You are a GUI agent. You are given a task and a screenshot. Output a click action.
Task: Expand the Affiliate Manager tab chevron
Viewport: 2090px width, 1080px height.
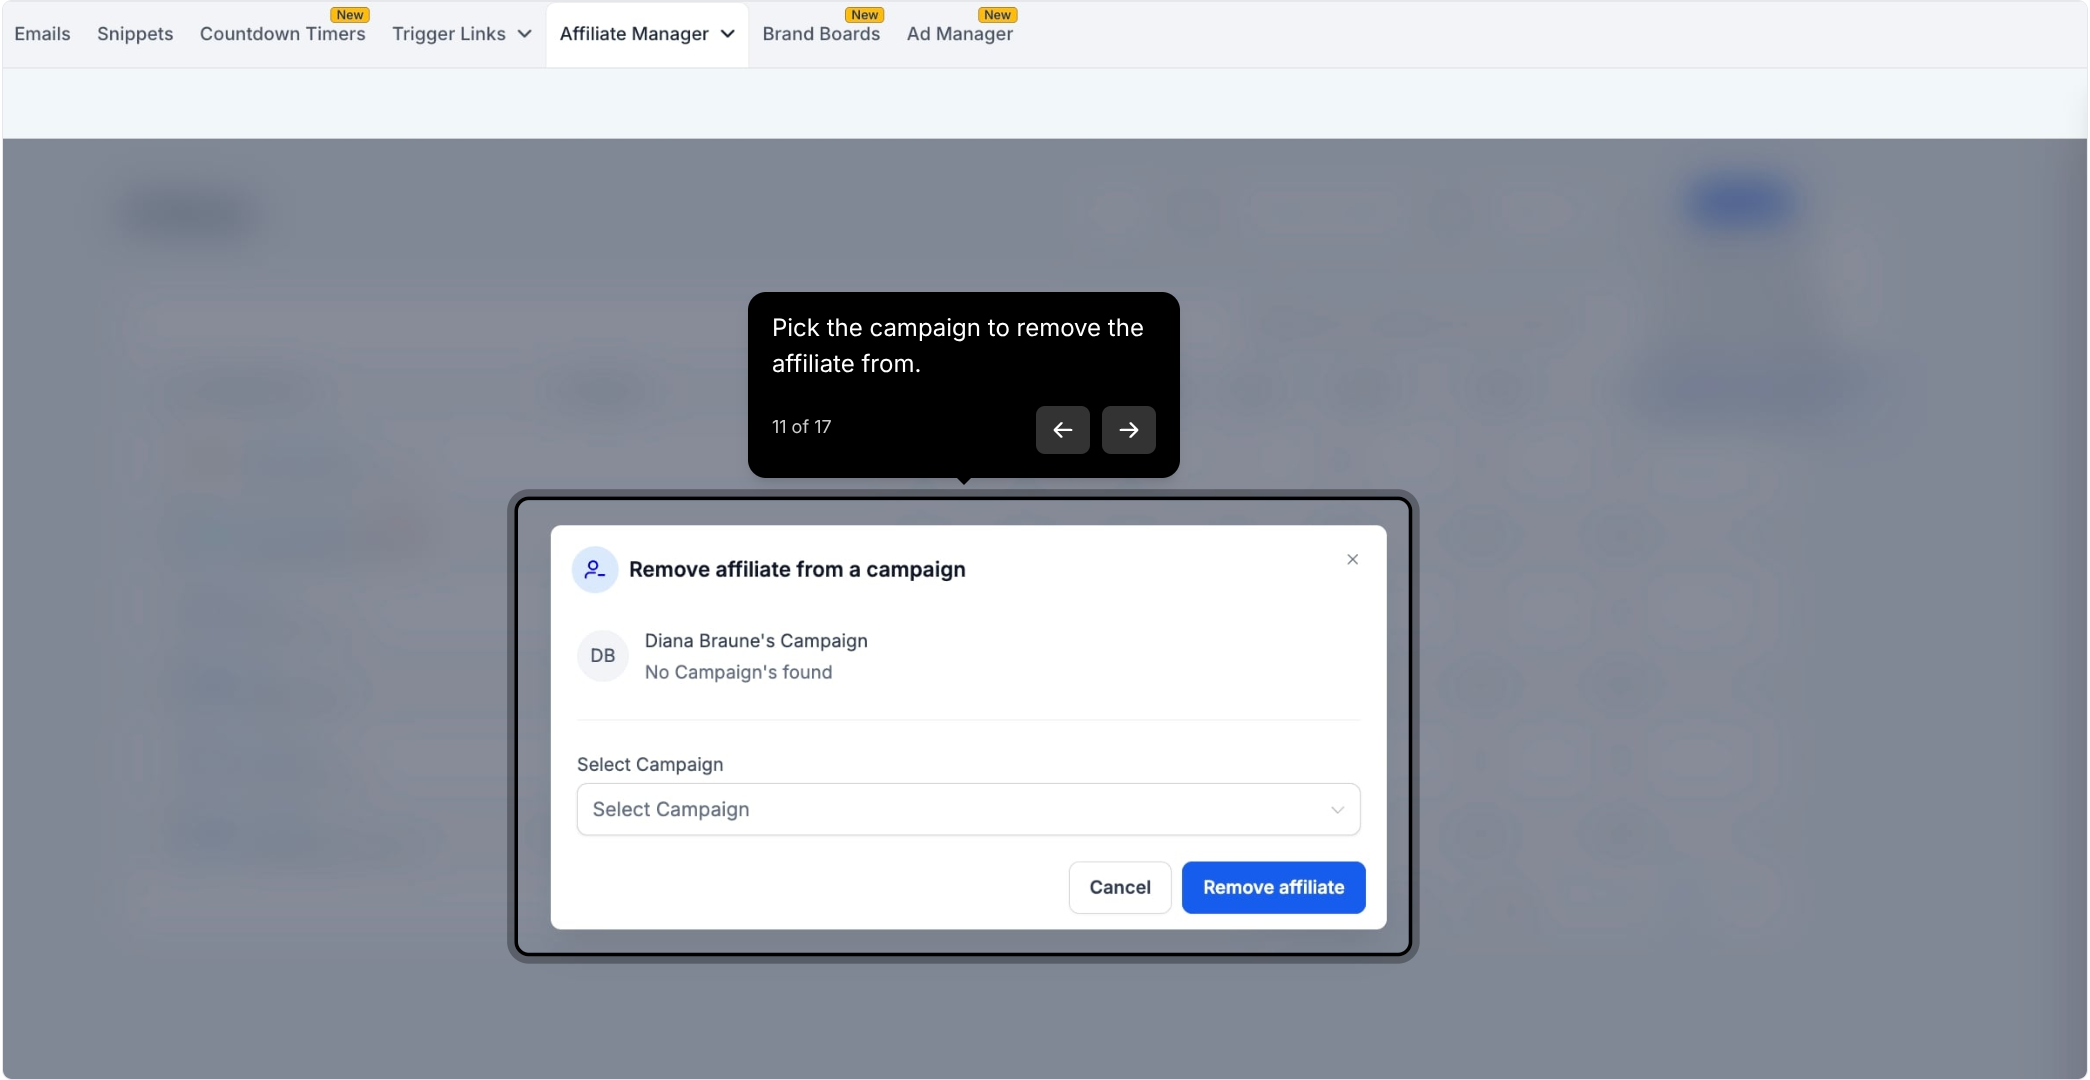click(x=728, y=34)
